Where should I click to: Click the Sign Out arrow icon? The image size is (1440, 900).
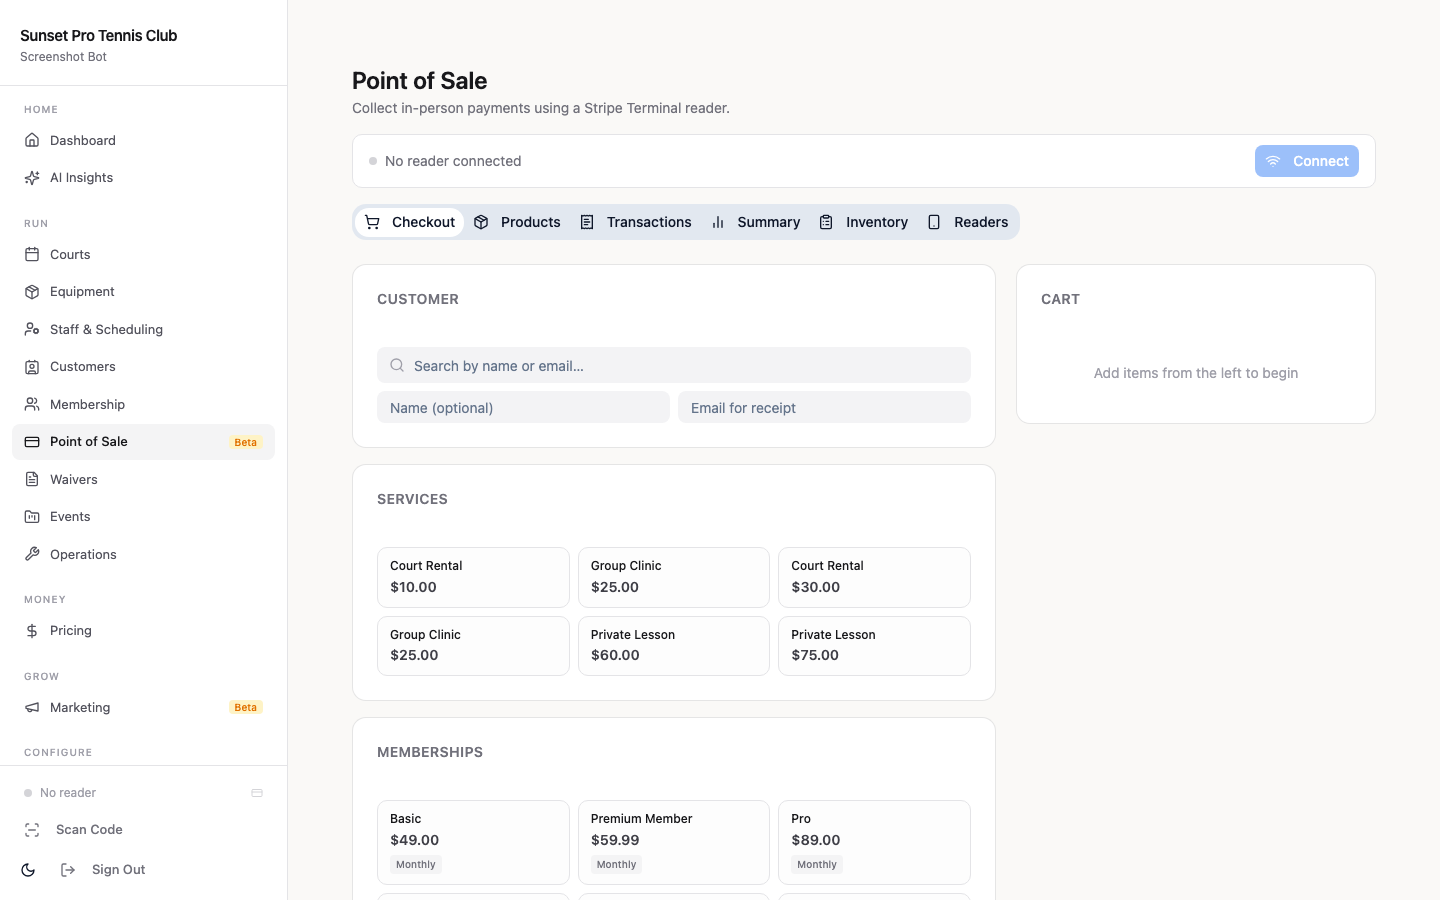(68, 870)
